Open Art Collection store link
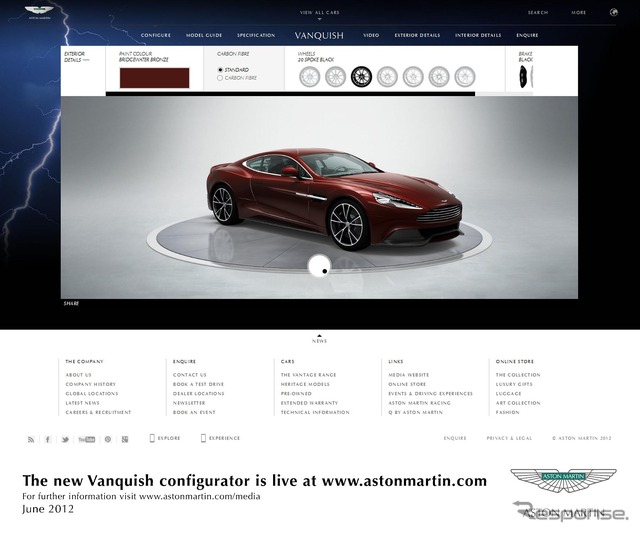The width and height of the screenshot is (640, 533). click(x=518, y=403)
